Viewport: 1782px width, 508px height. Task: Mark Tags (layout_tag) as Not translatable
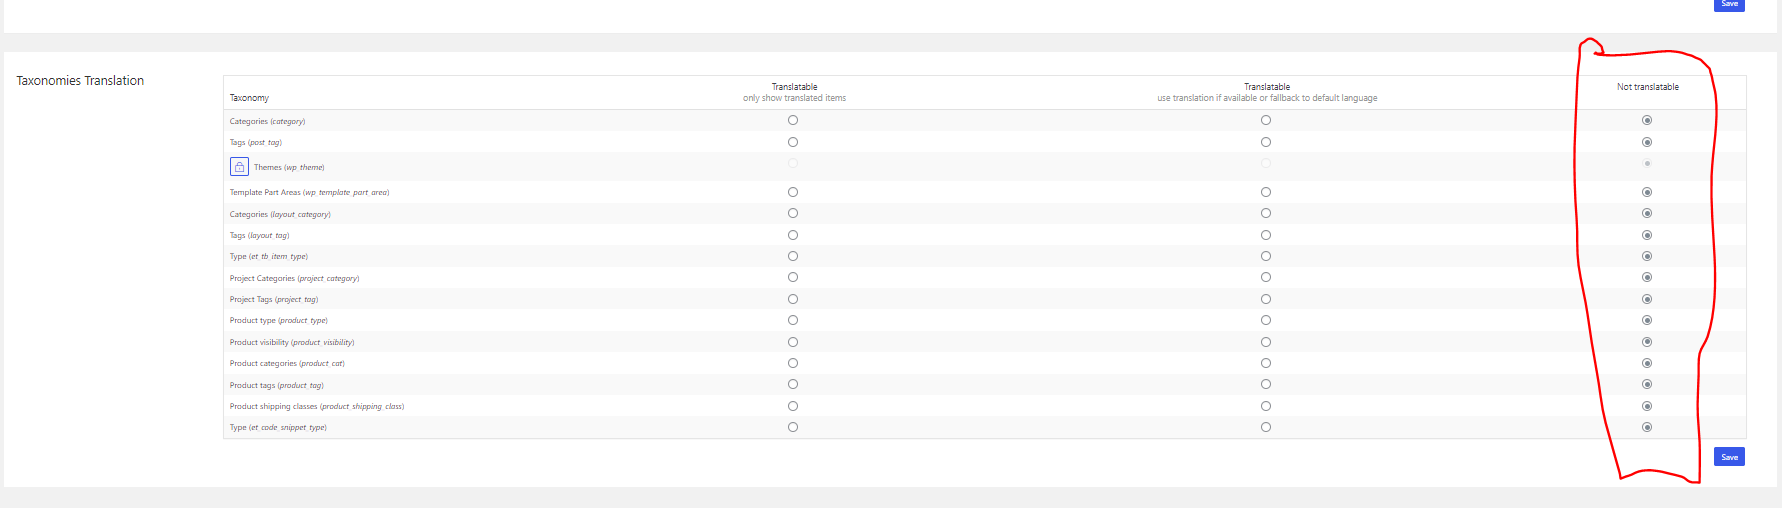coord(1647,235)
